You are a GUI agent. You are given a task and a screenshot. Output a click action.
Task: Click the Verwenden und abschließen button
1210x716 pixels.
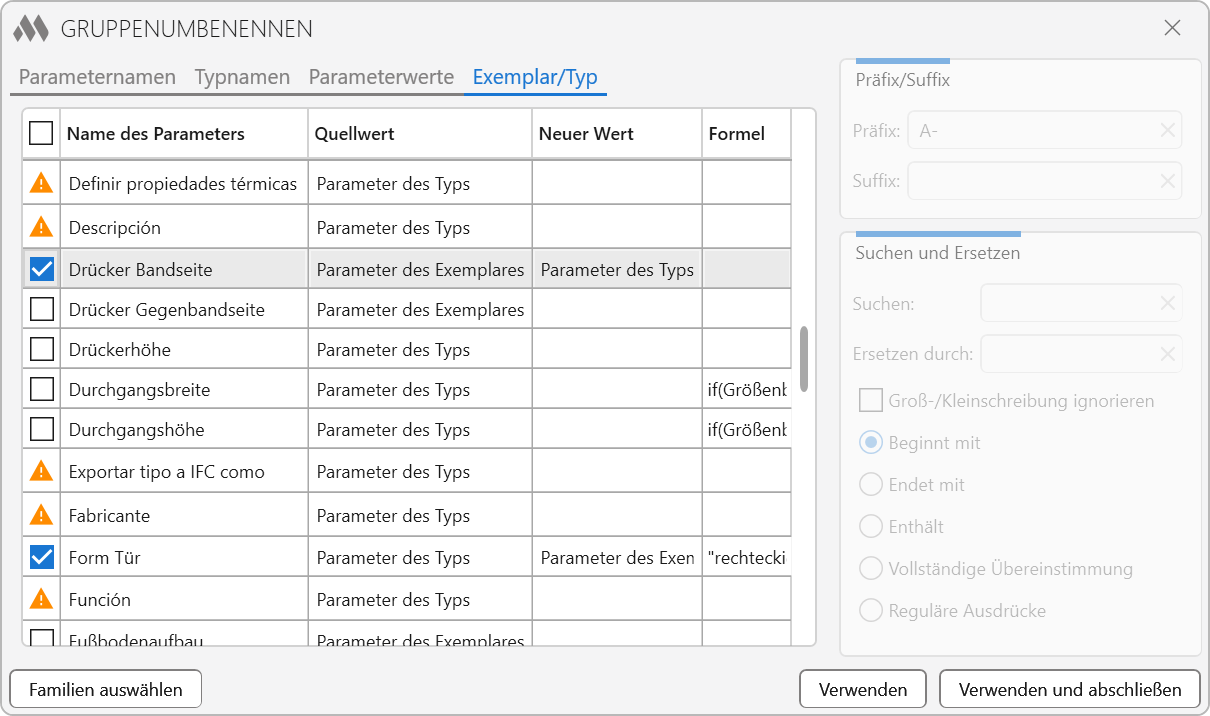click(1069, 689)
